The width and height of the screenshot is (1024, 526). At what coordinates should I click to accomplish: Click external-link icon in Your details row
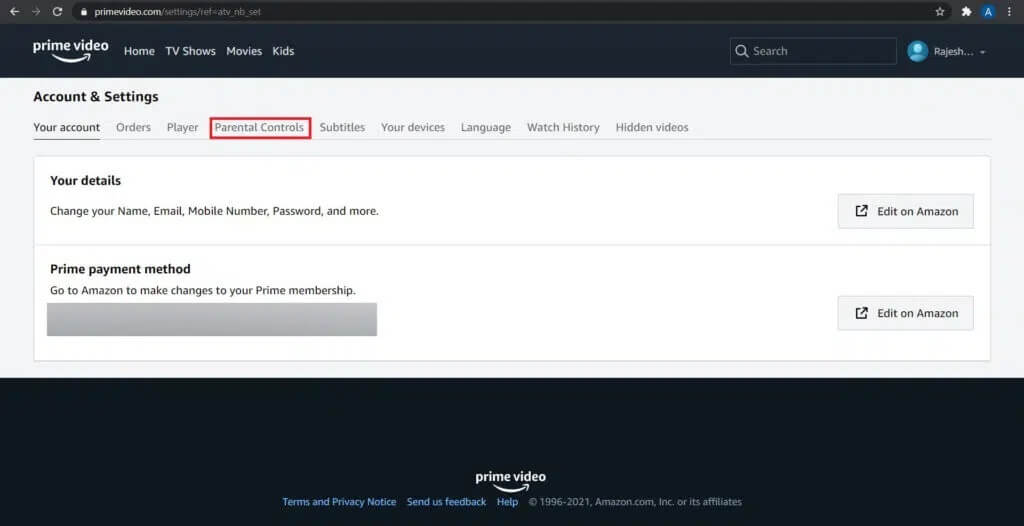861,211
